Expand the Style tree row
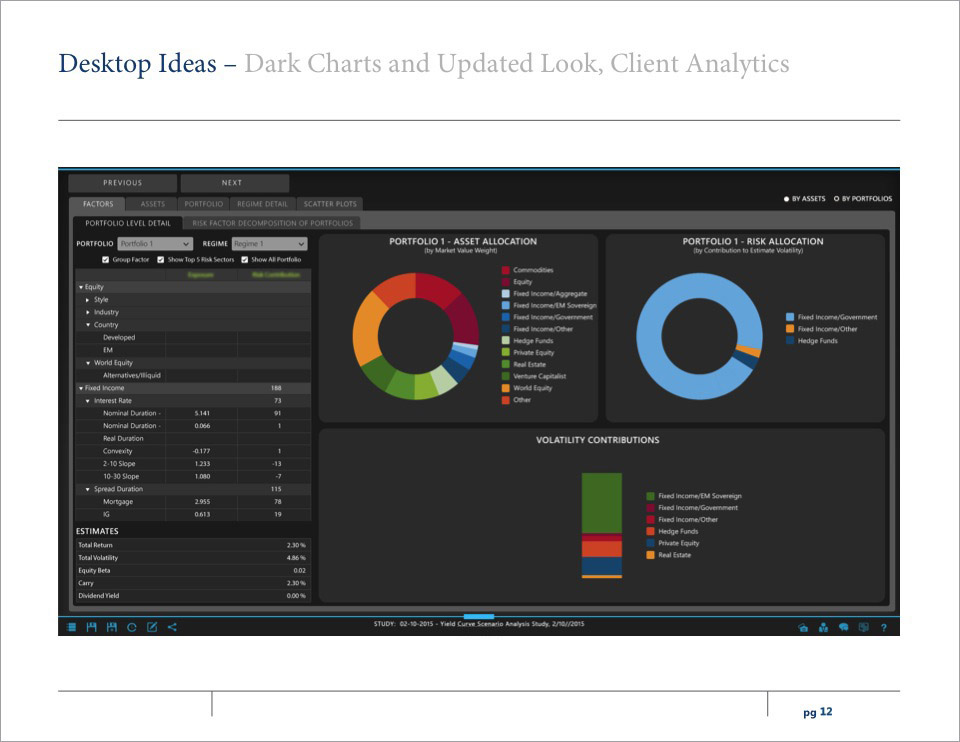The height and width of the screenshot is (742, 960). click(88, 300)
